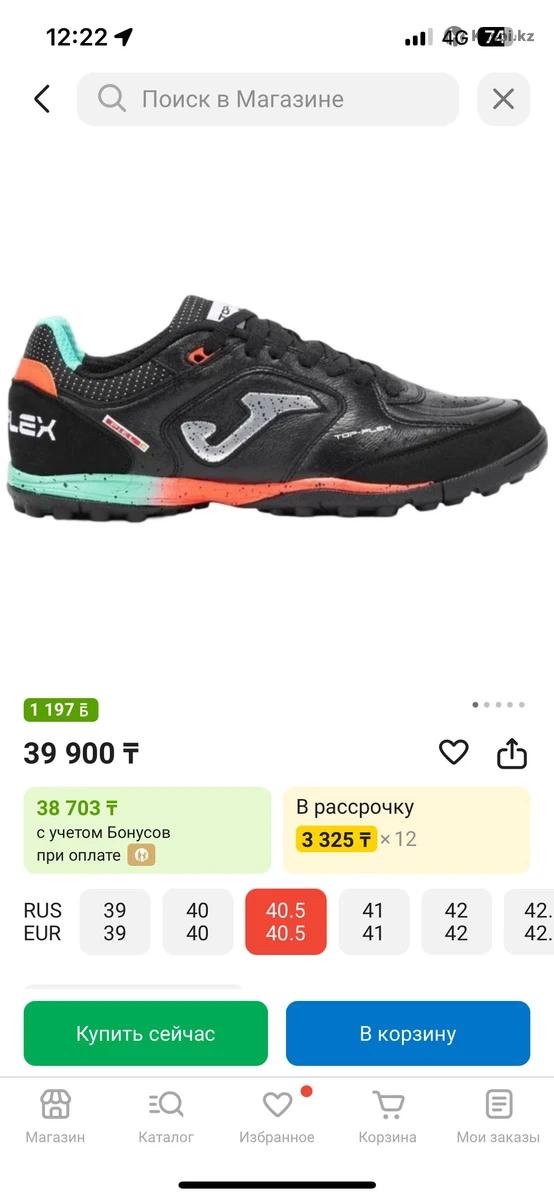Select shoe size 42

(456, 922)
